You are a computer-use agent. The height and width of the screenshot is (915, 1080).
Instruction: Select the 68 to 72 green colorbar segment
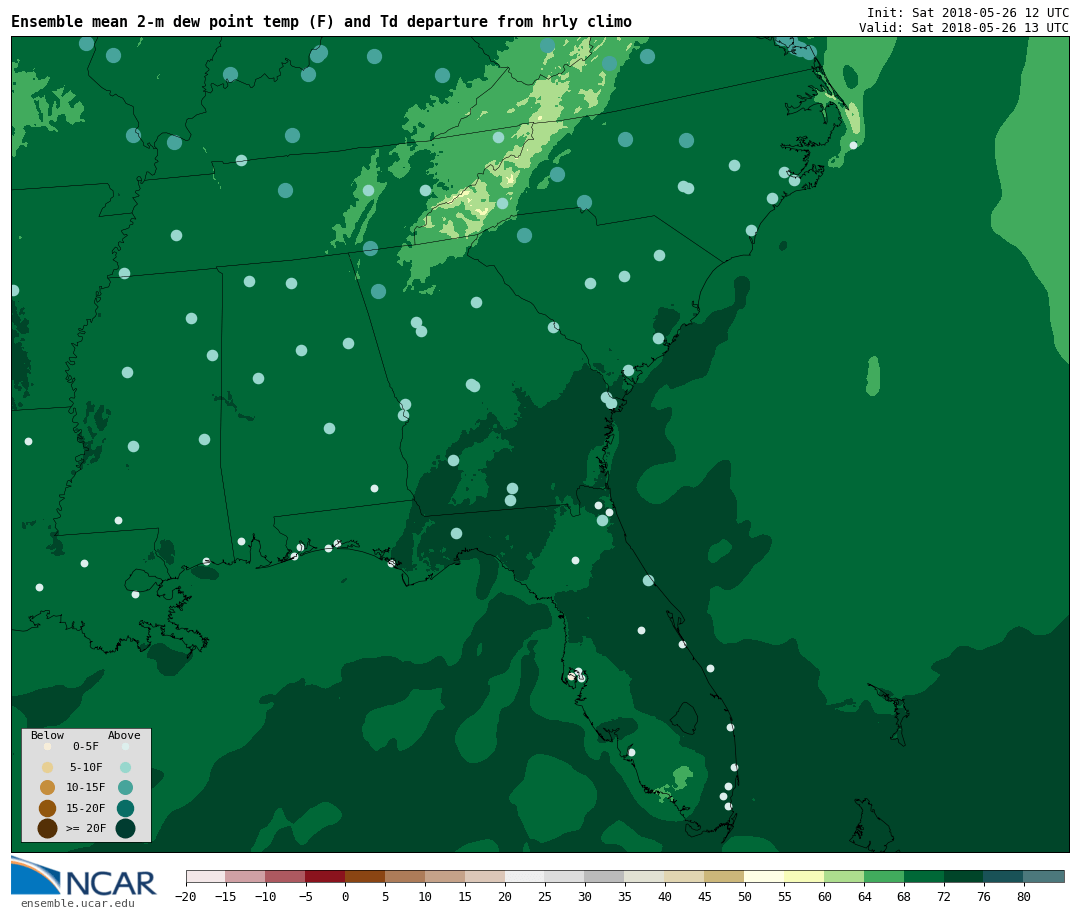(925, 876)
